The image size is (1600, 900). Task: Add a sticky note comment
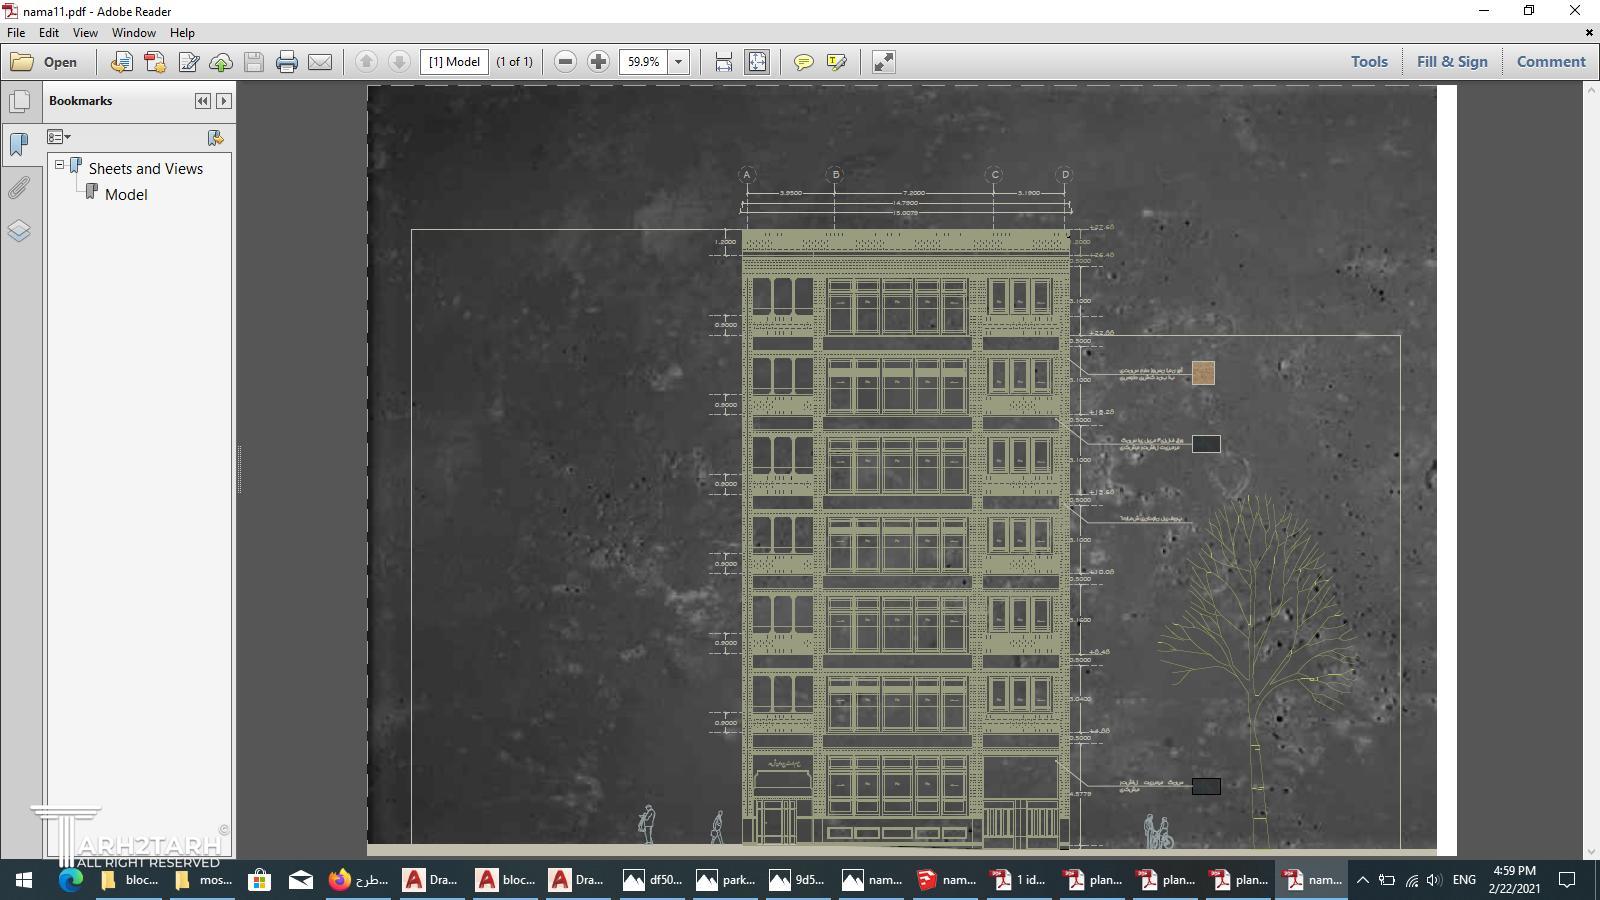tap(803, 62)
